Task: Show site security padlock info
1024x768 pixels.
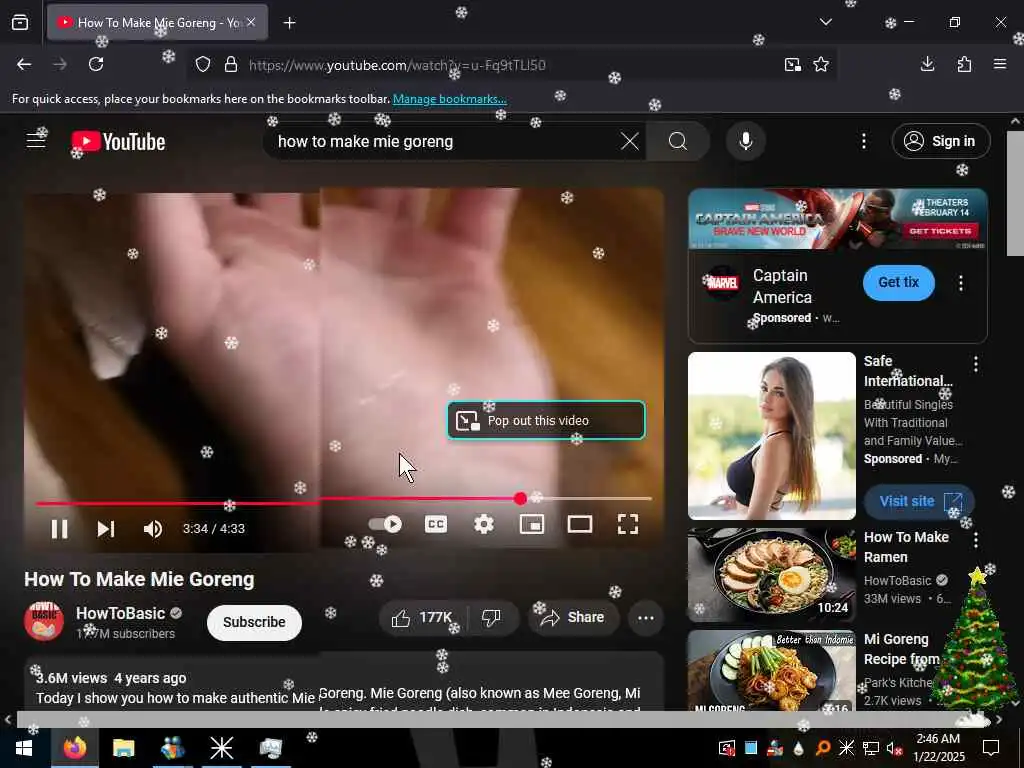Action: tap(231, 65)
